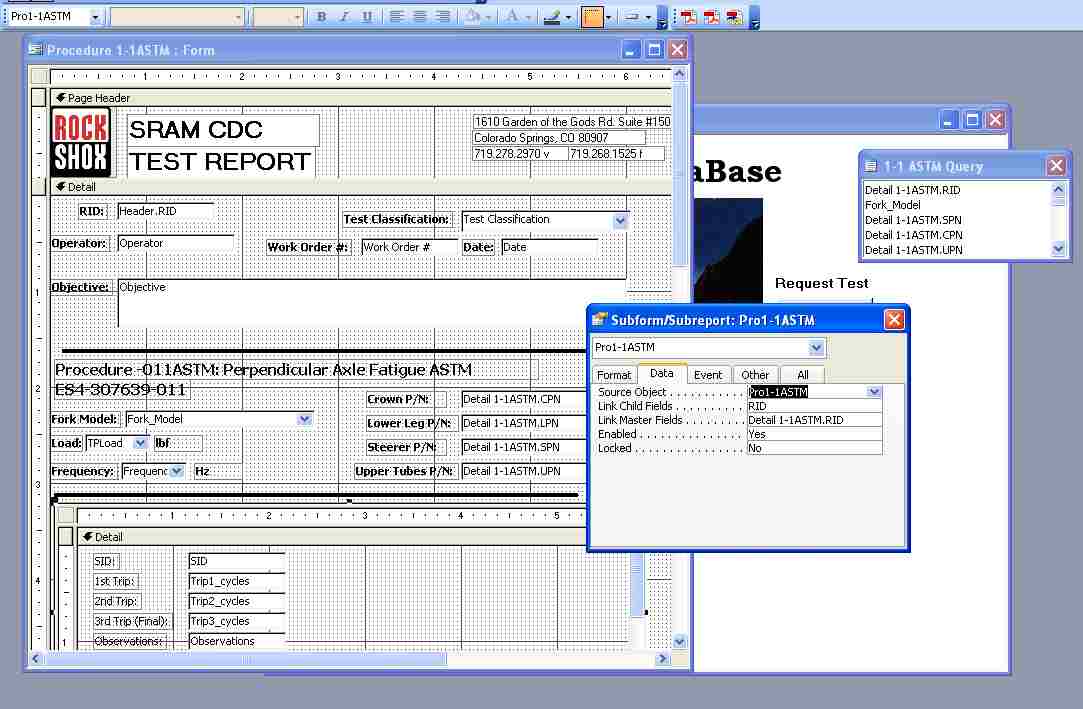Click the form's vertical scrollbar down arrow
Screen dimensions: 1083x709
point(680,641)
